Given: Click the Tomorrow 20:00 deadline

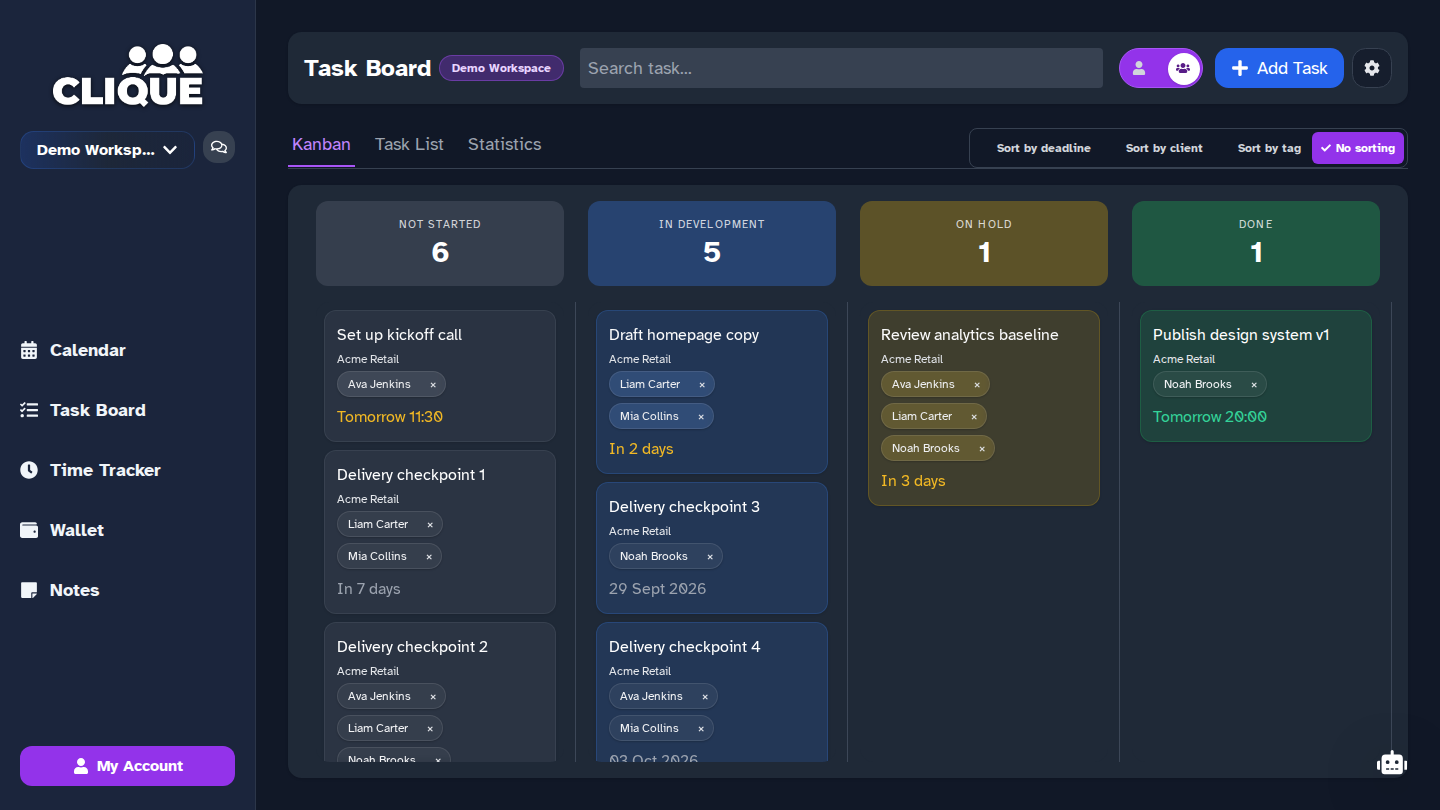Looking at the screenshot, I should click(1210, 417).
